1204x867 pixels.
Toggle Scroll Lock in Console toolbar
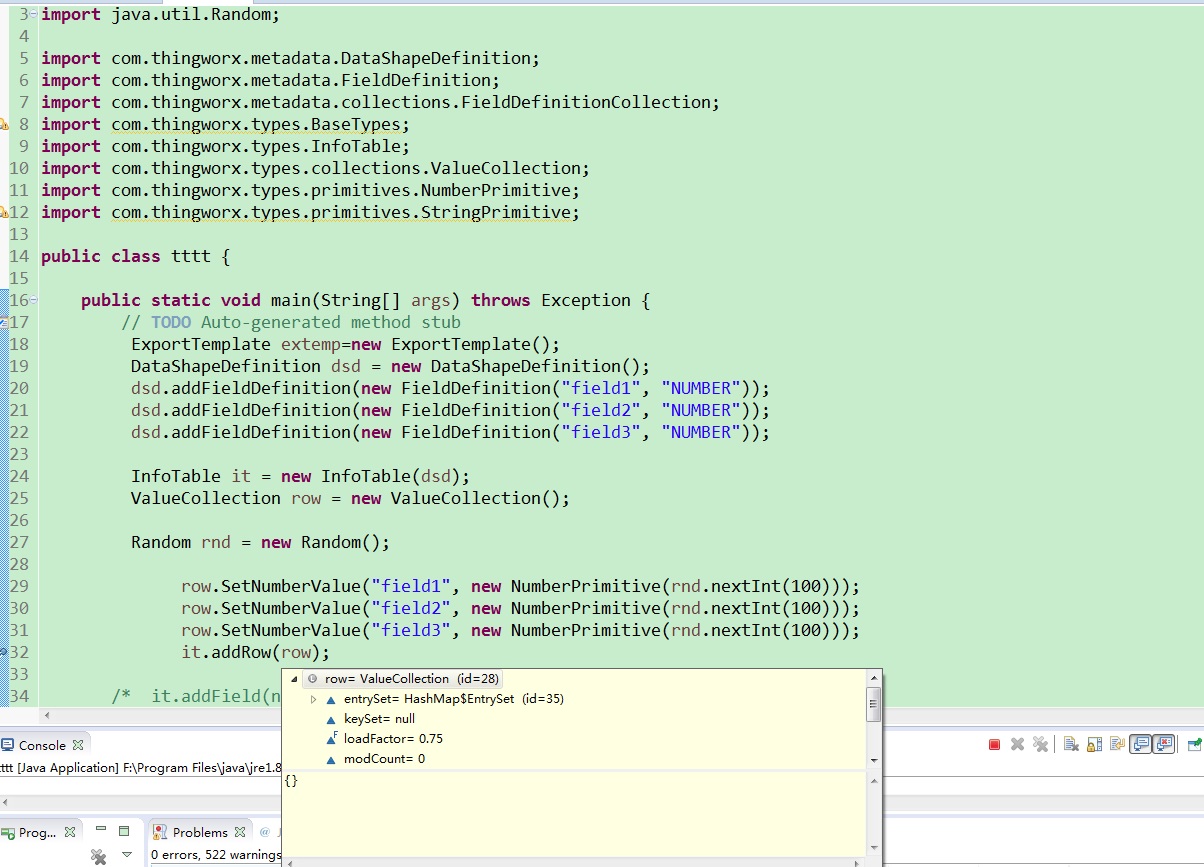click(x=1094, y=744)
